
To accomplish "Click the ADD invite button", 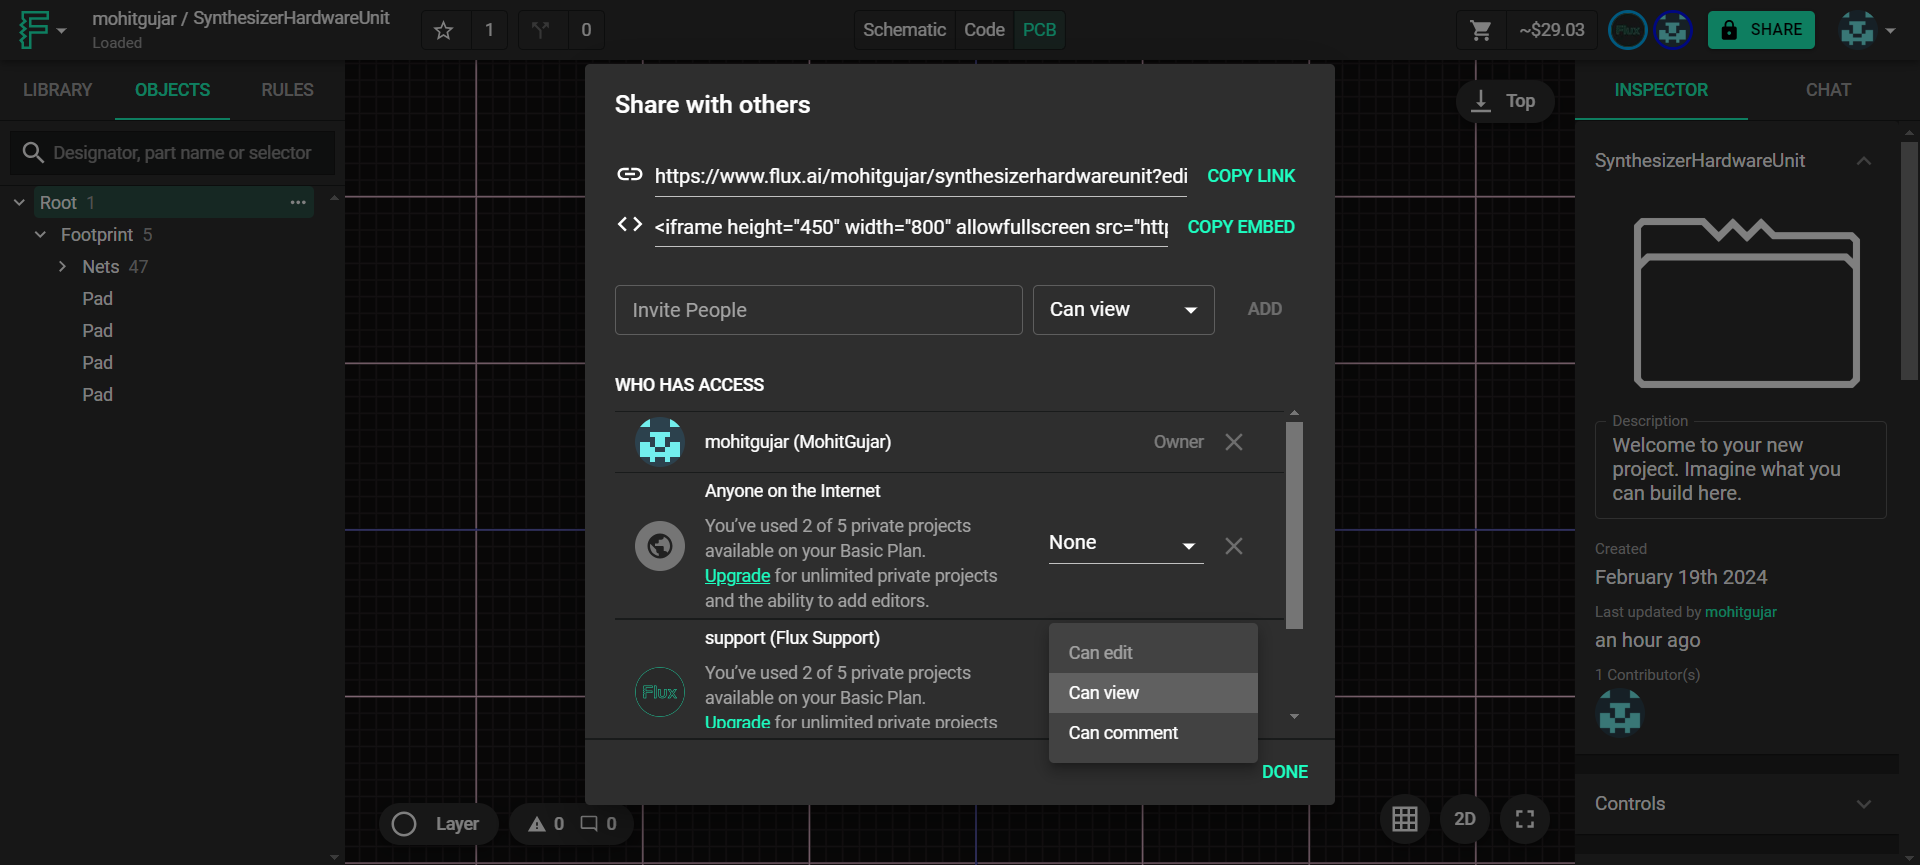I will click(x=1264, y=310).
